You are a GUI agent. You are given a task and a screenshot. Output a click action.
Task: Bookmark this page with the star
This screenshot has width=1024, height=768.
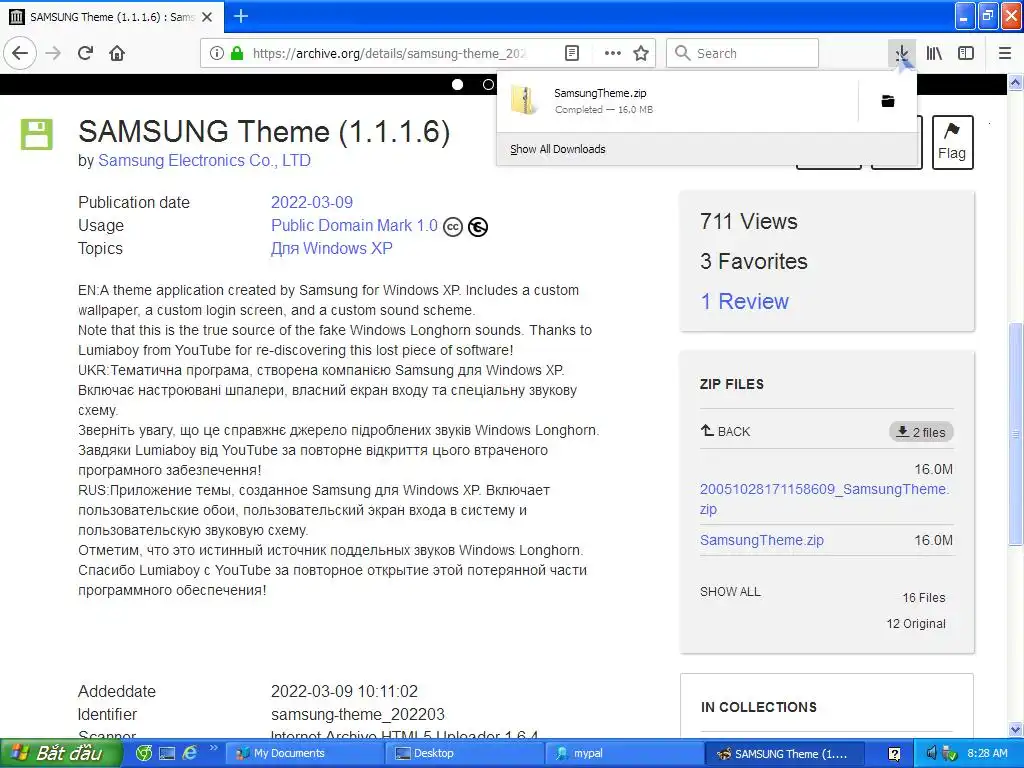tap(641, 53)
